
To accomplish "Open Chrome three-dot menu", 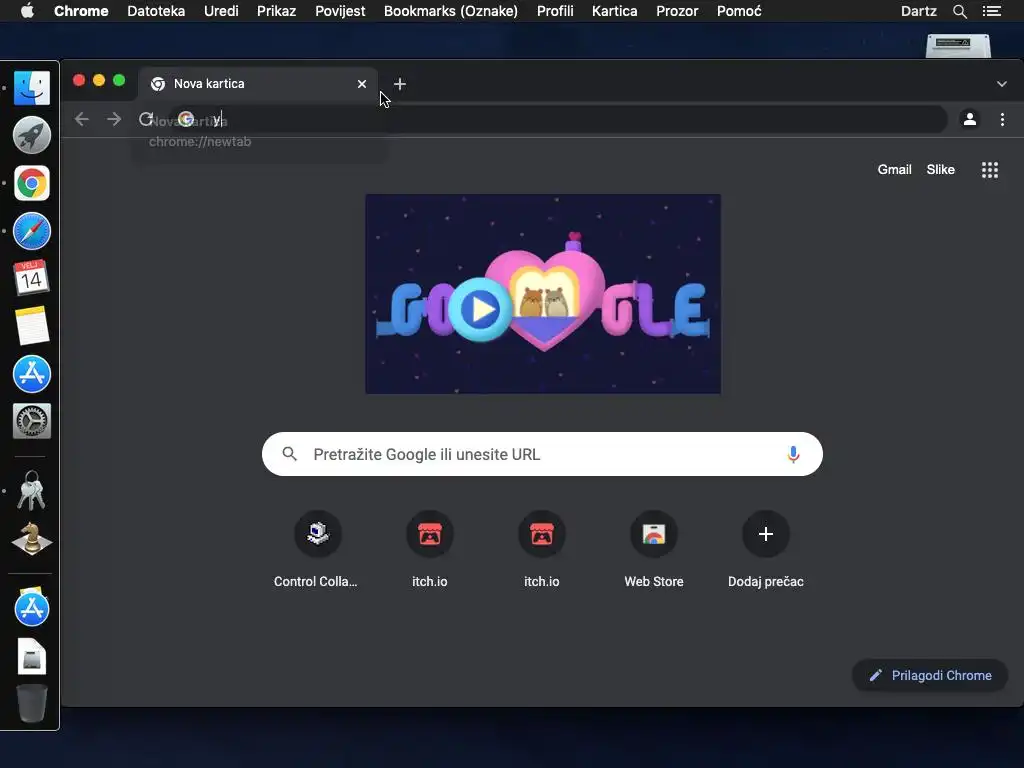I will point(1002,120).
